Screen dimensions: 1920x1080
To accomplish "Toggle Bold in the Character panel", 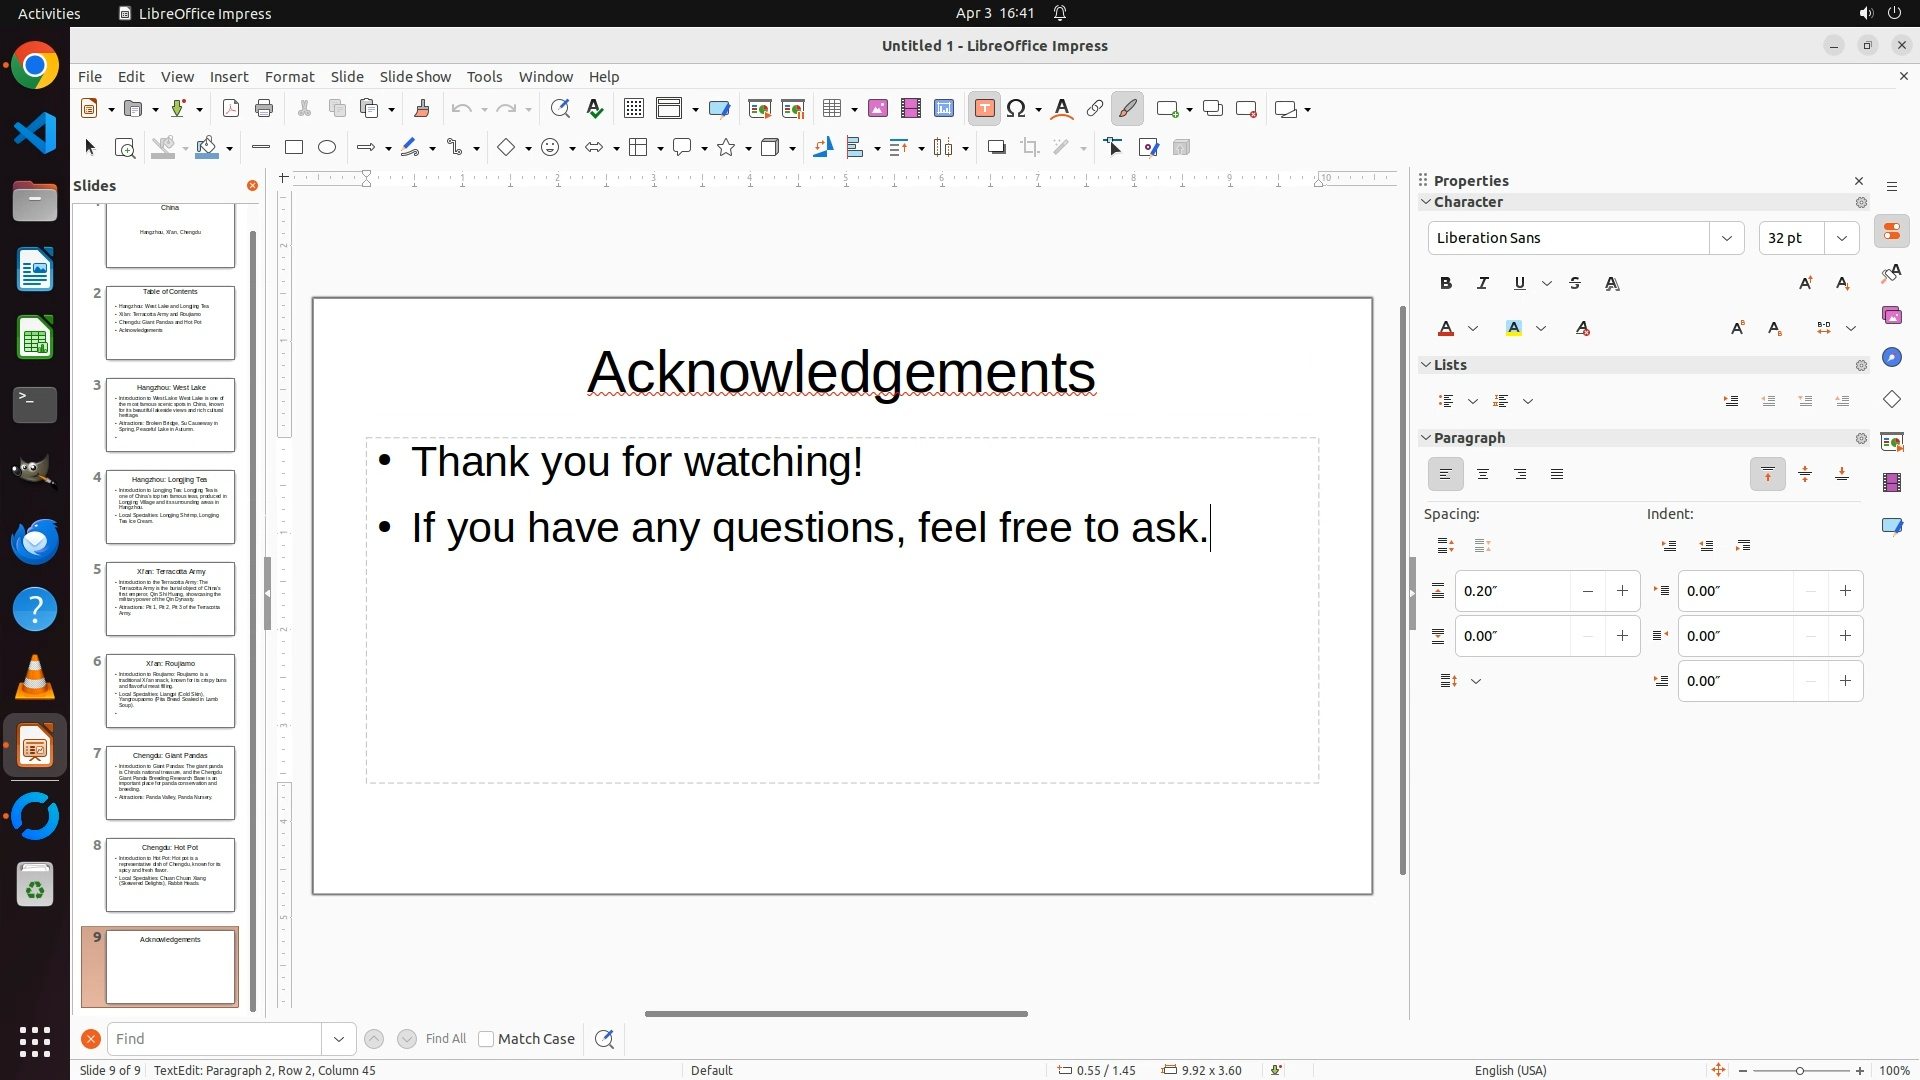I will click(x=1446, y=284).
